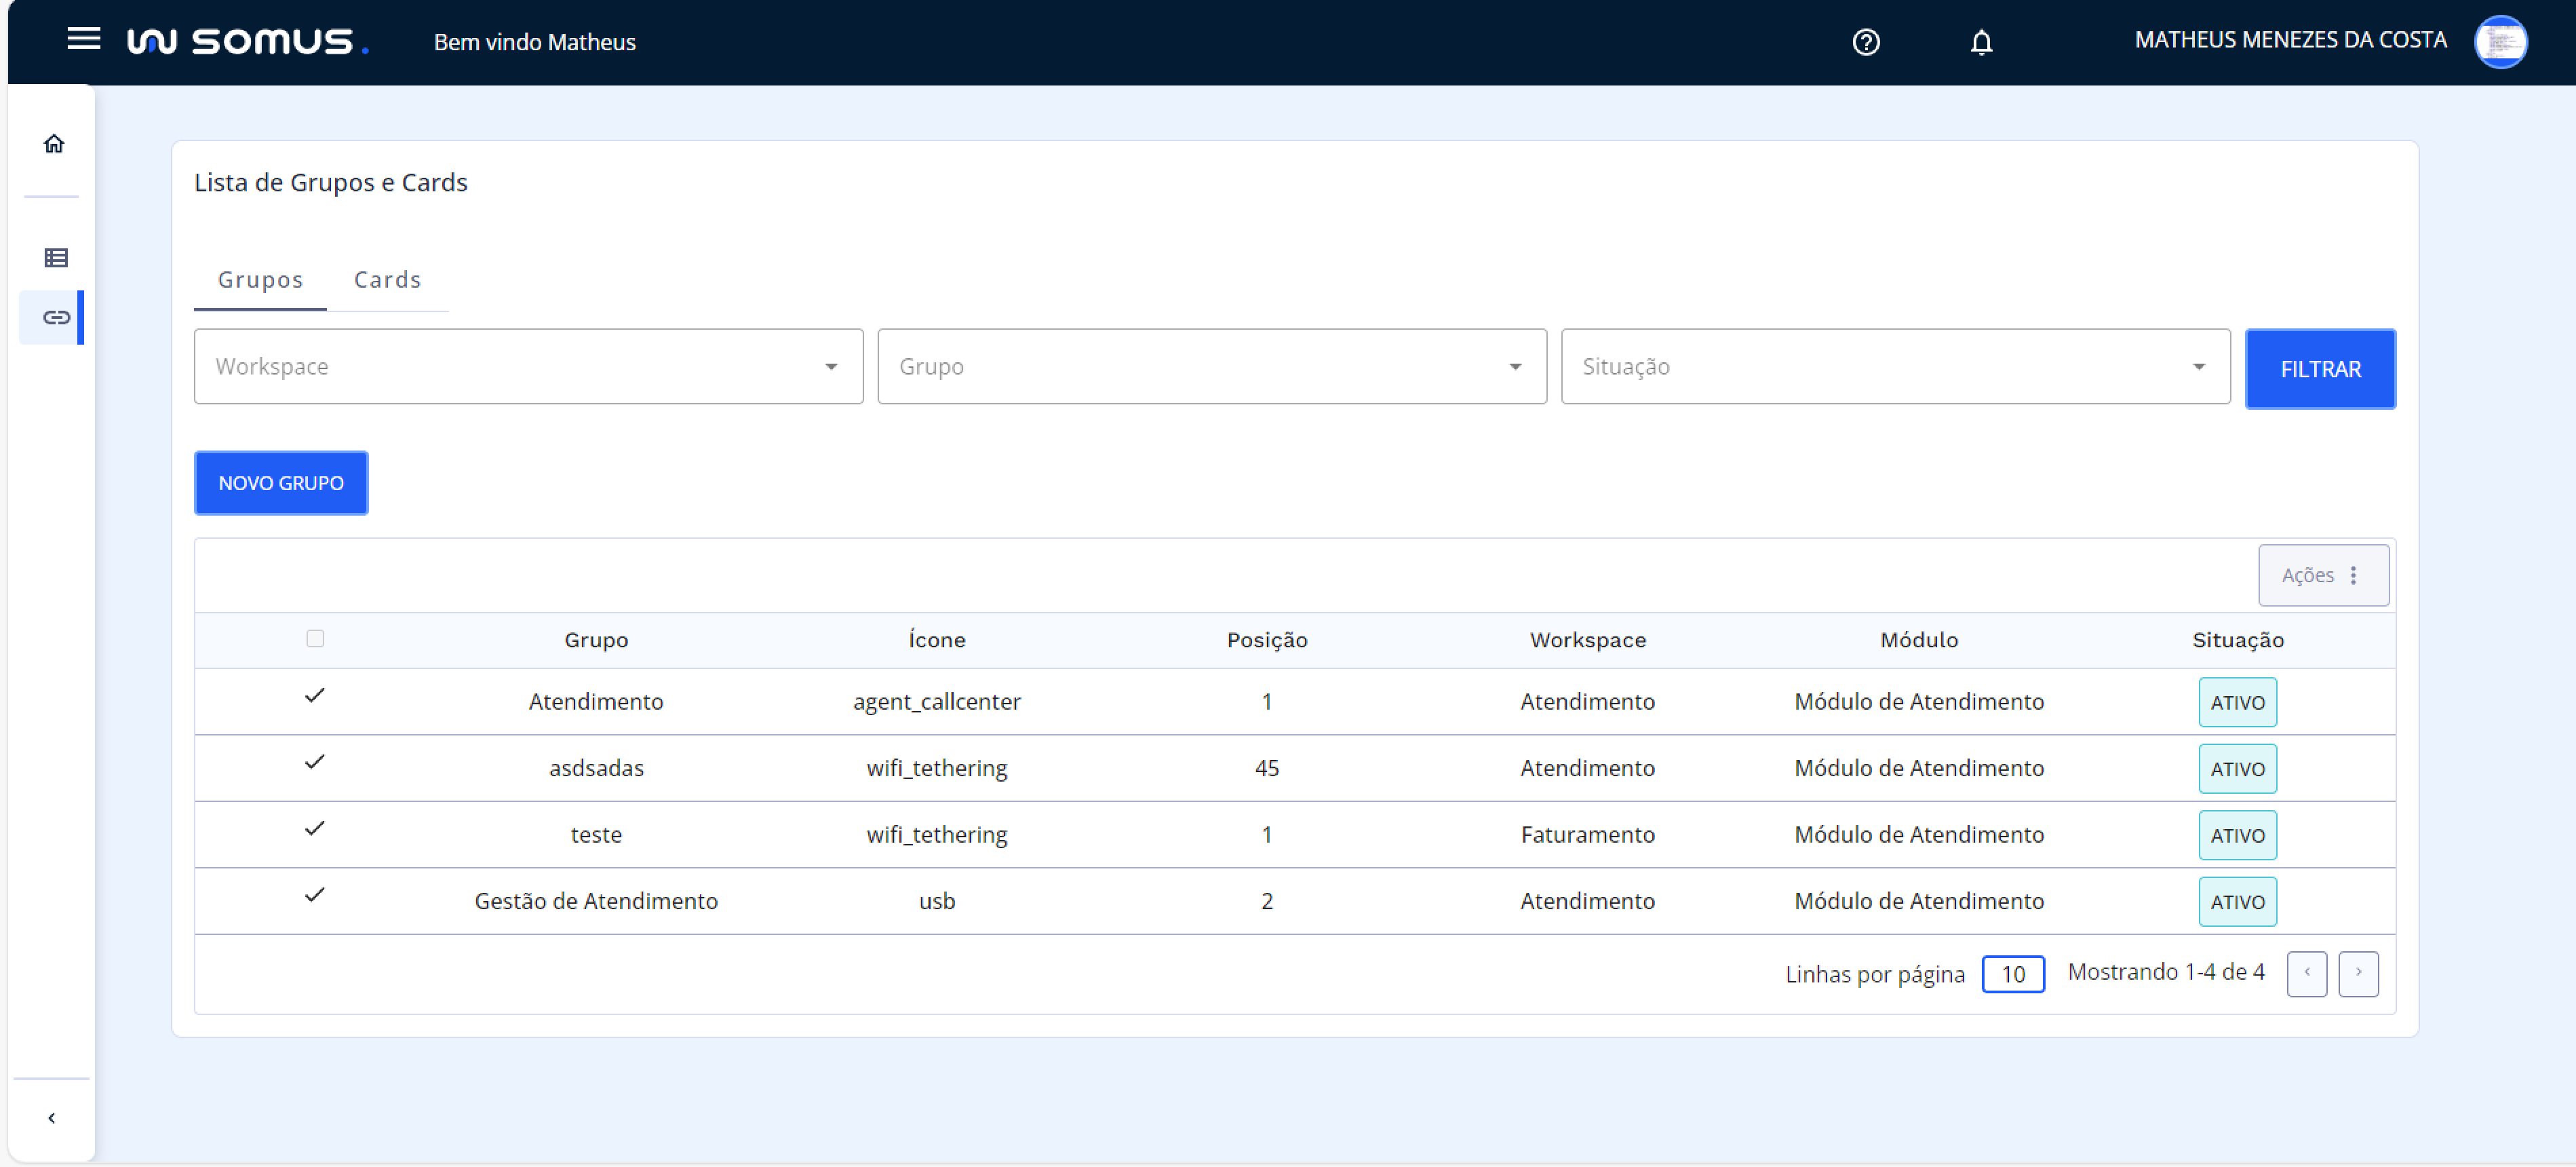Toggle checkmark on Gestão de Atendimento row
Image resolution: width=2576 pixels, height=1167 pixels.
[x=315, y=895]
